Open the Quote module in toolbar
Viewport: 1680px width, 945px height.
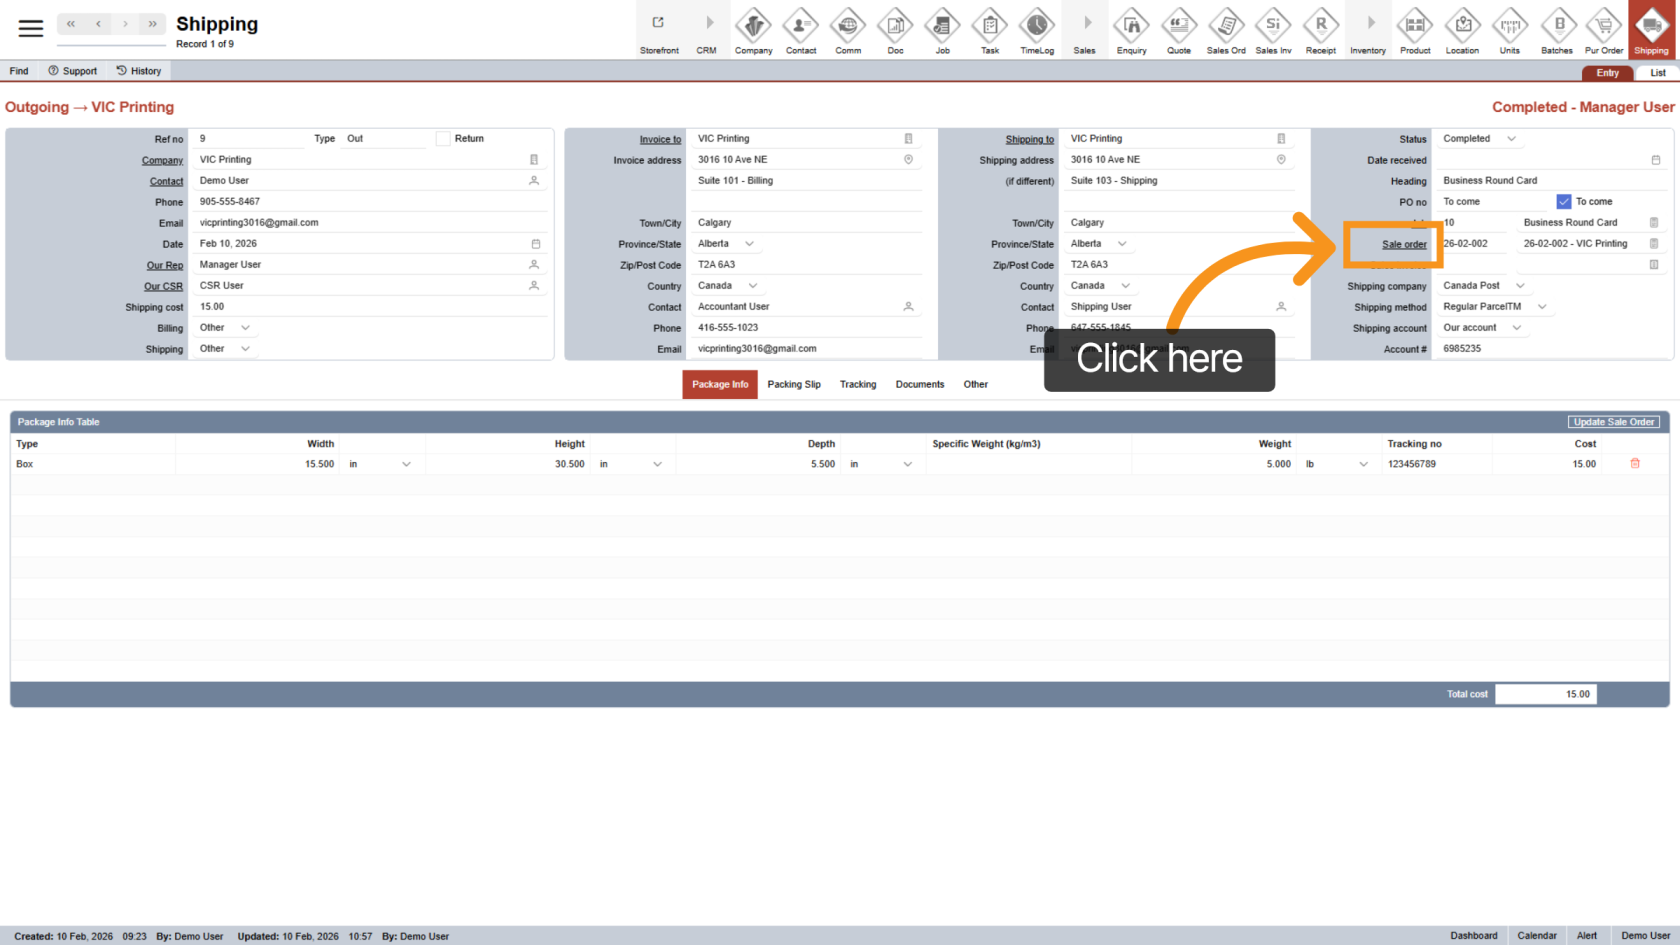pos(1179,30)
